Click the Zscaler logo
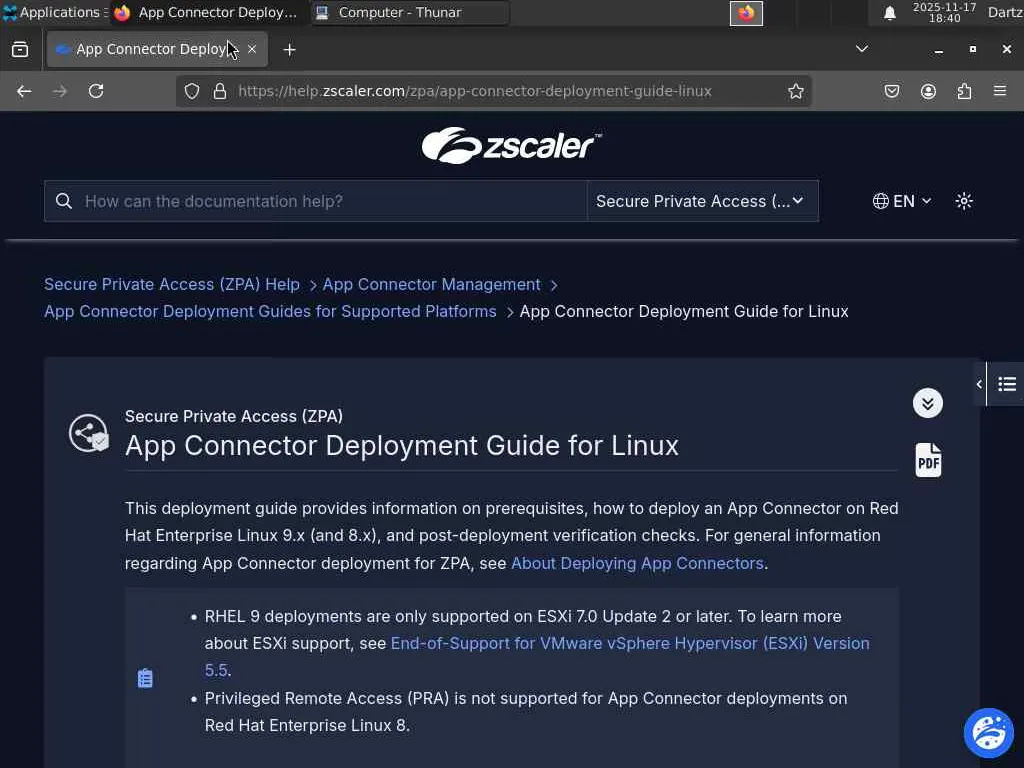This screenshot has width=1024, height=768. coord(511,145)
